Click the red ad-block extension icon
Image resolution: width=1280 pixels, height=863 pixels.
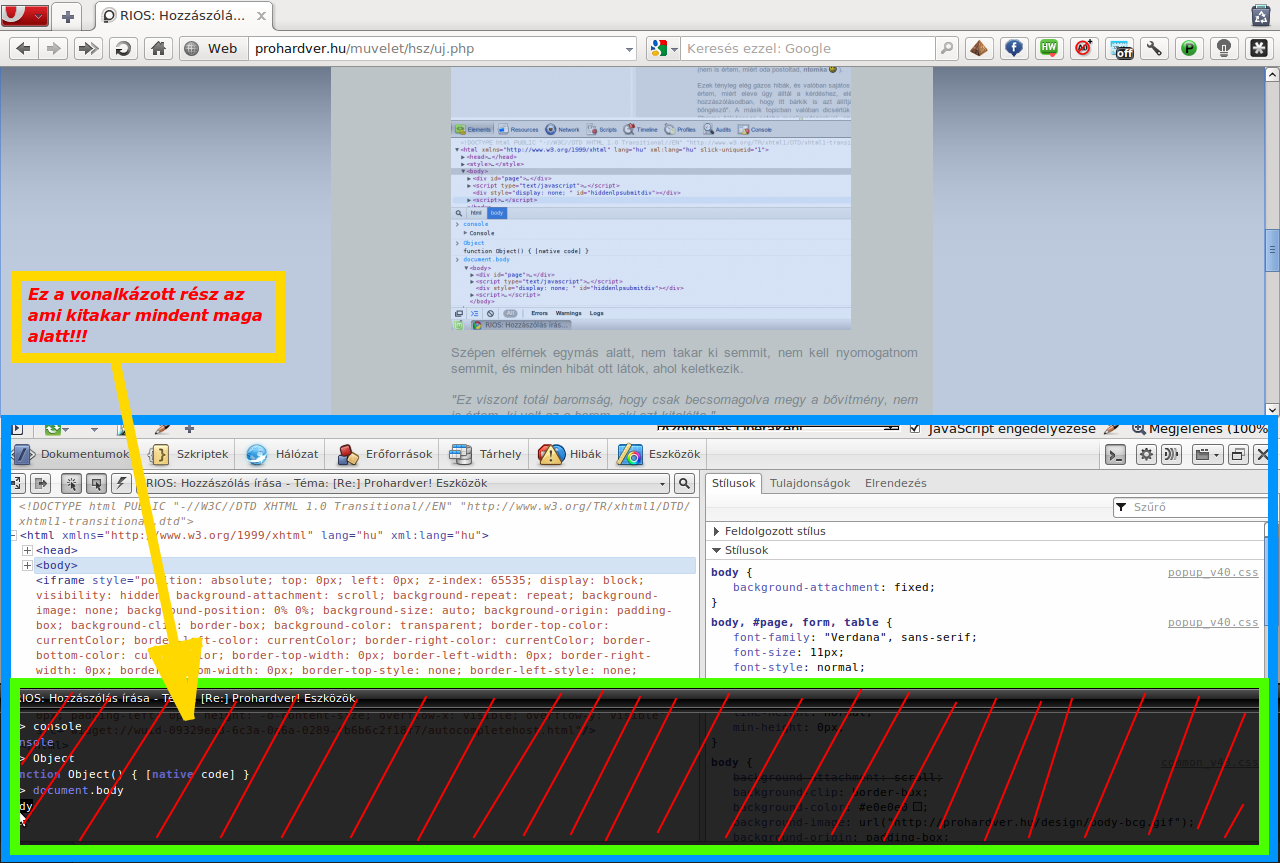click(1084, 48)
